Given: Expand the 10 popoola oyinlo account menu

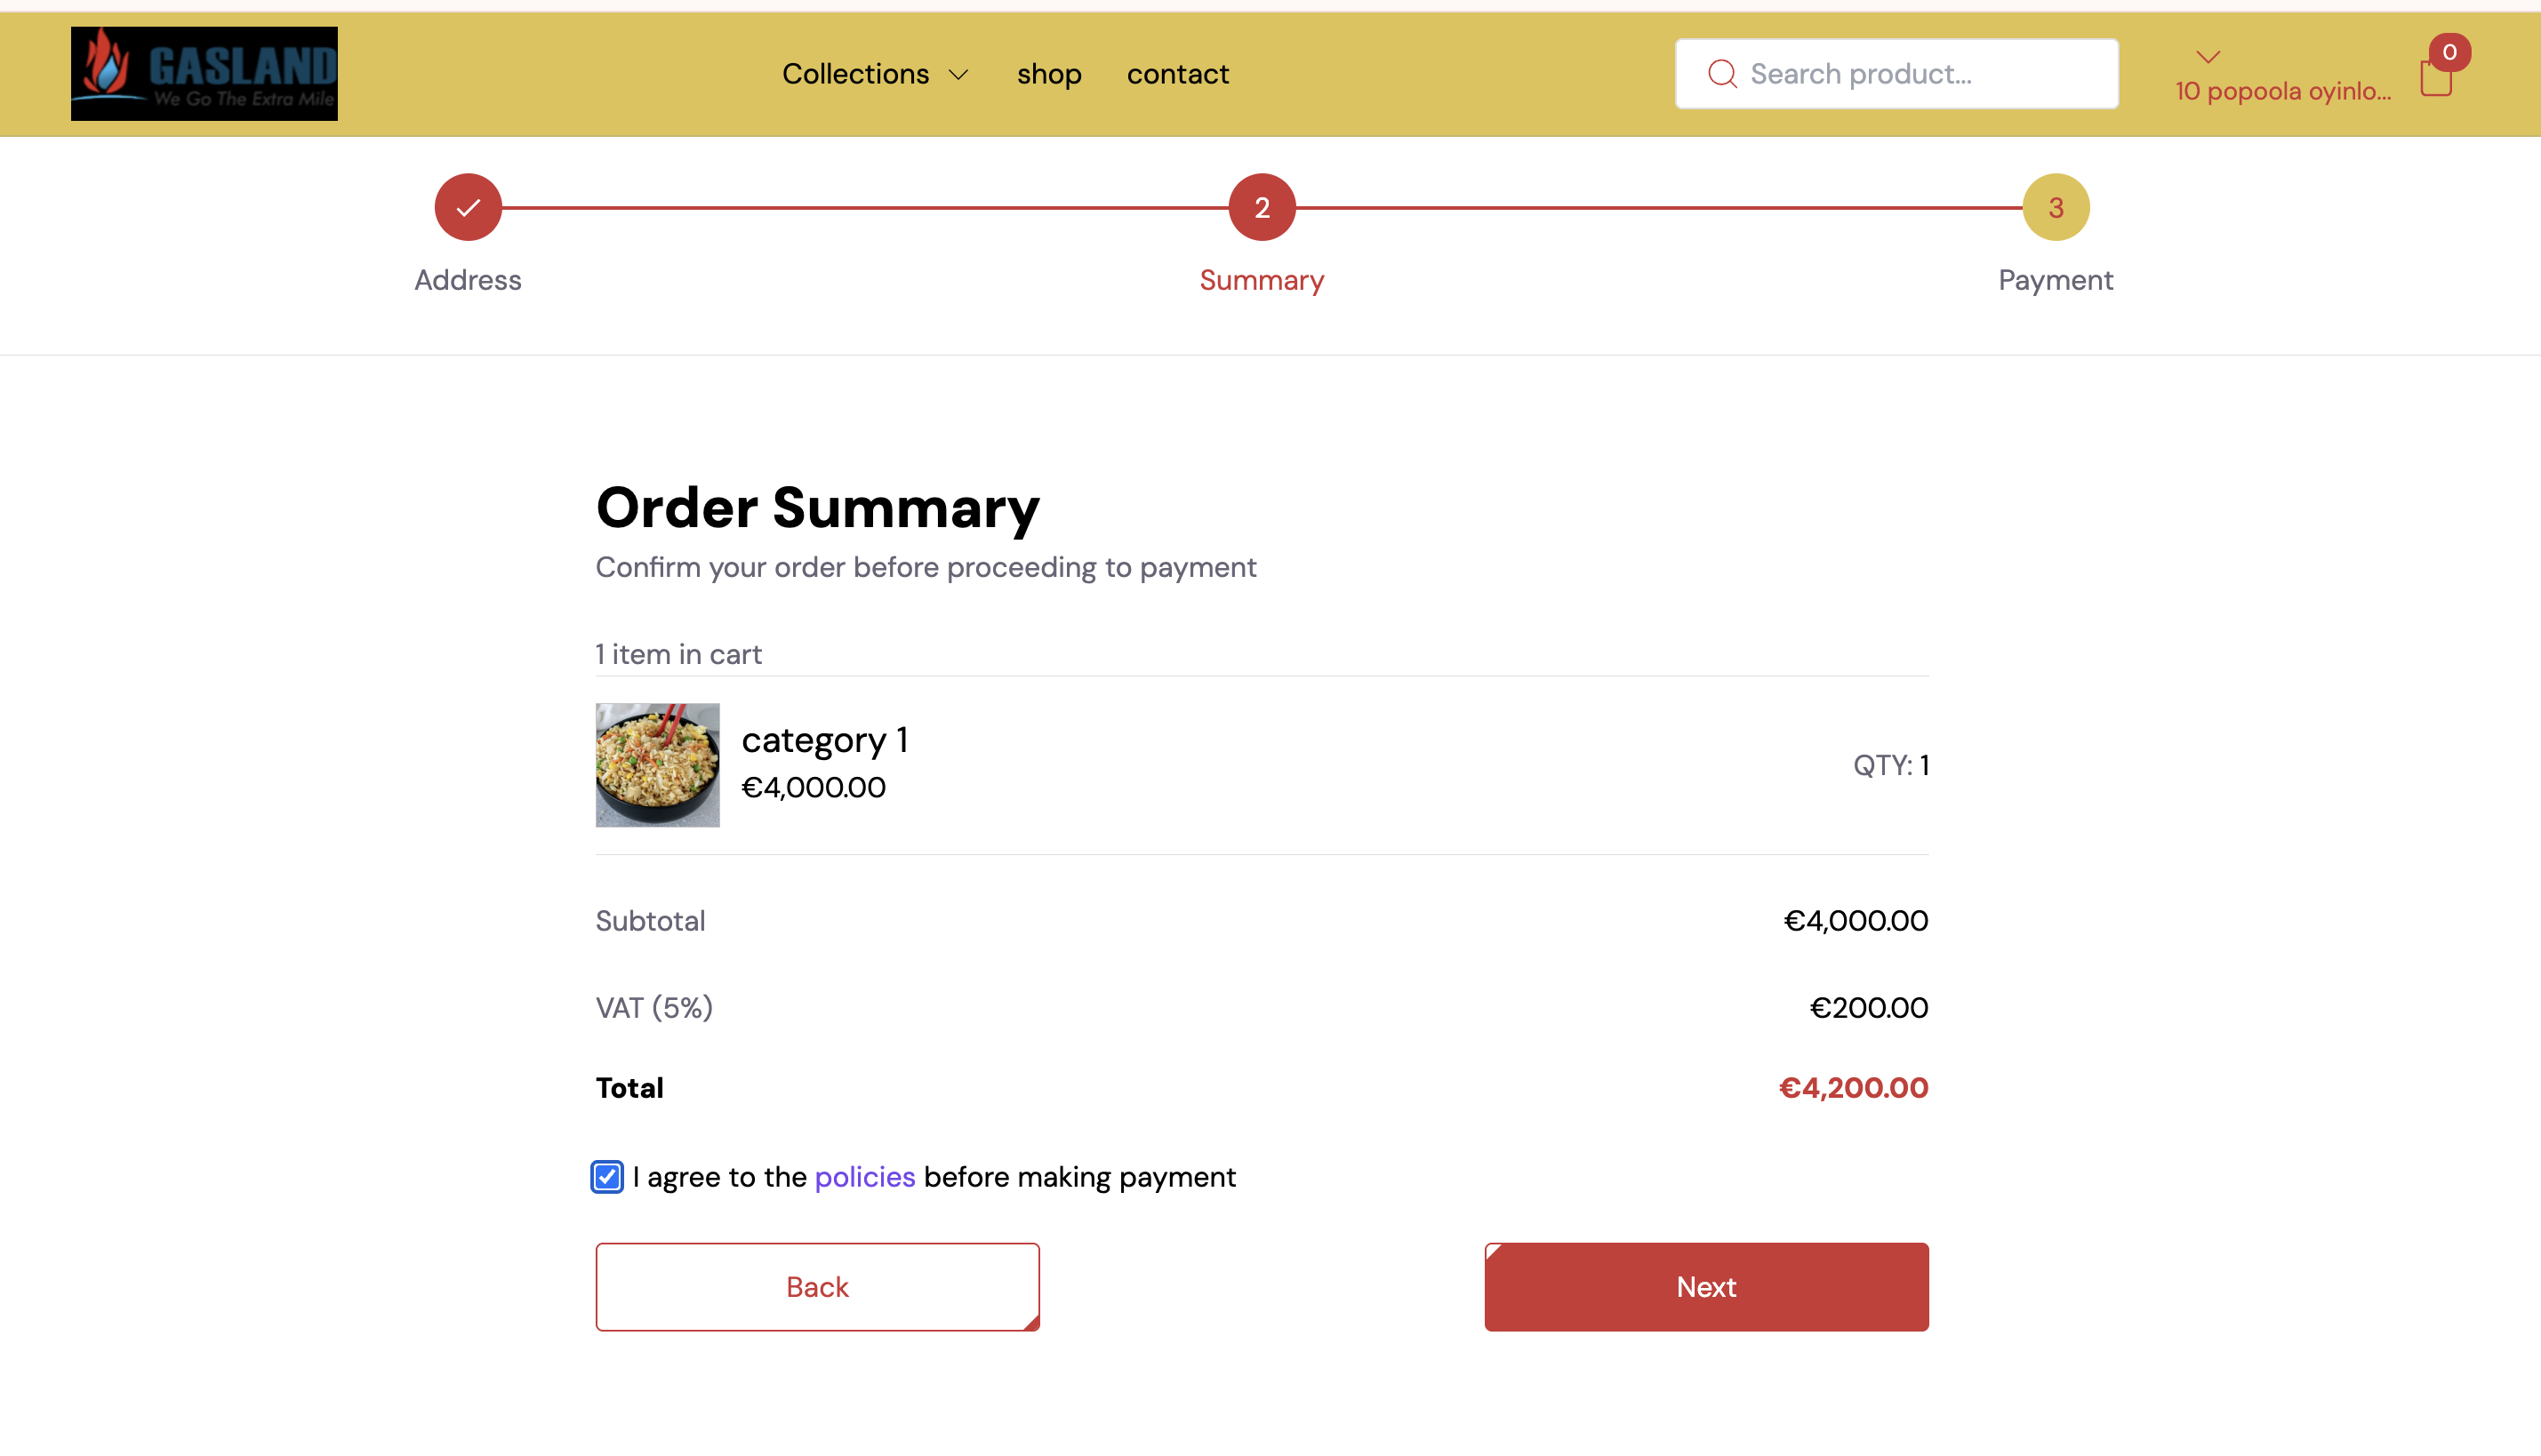Looking at the screenshot, I should 2283,91.
